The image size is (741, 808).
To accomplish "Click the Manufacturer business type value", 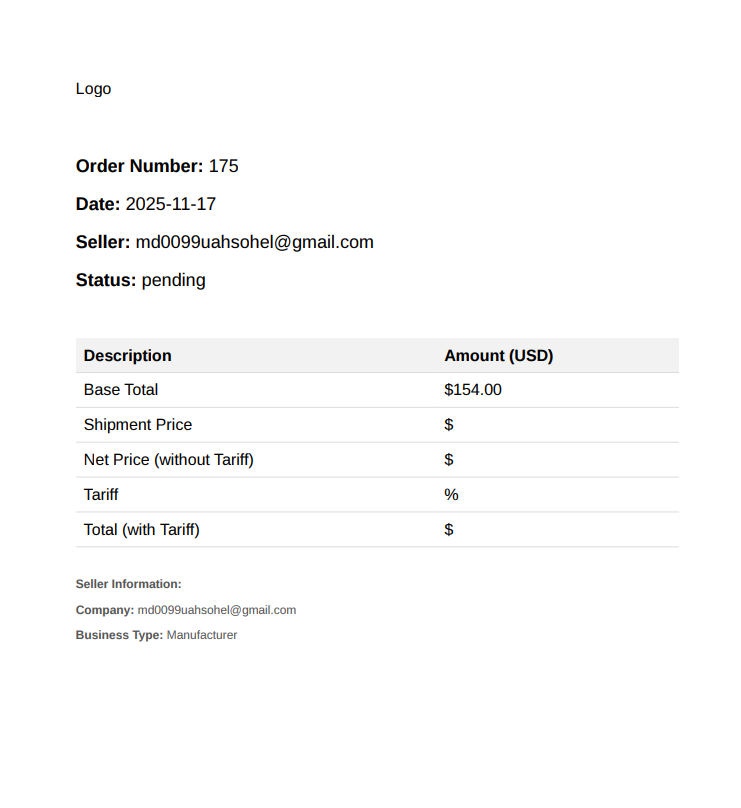I will [x=202, y=635].
